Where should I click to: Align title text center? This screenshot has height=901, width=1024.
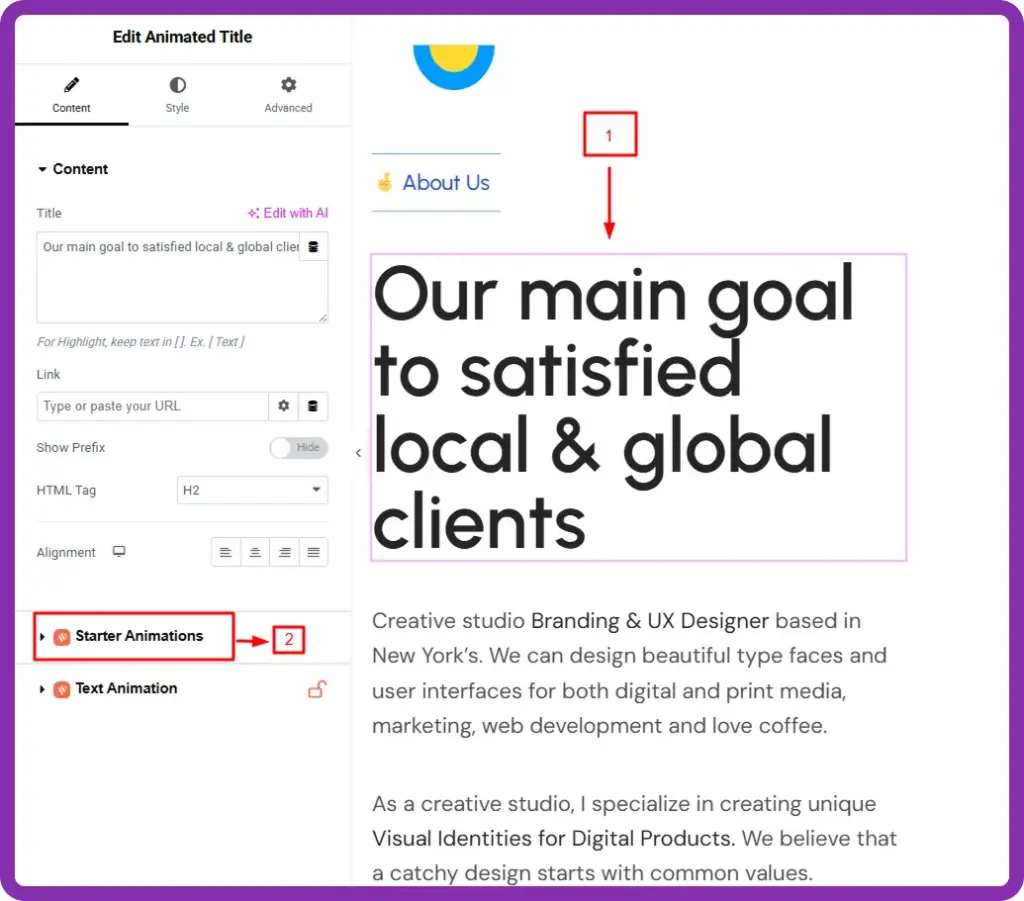point(255,552)
